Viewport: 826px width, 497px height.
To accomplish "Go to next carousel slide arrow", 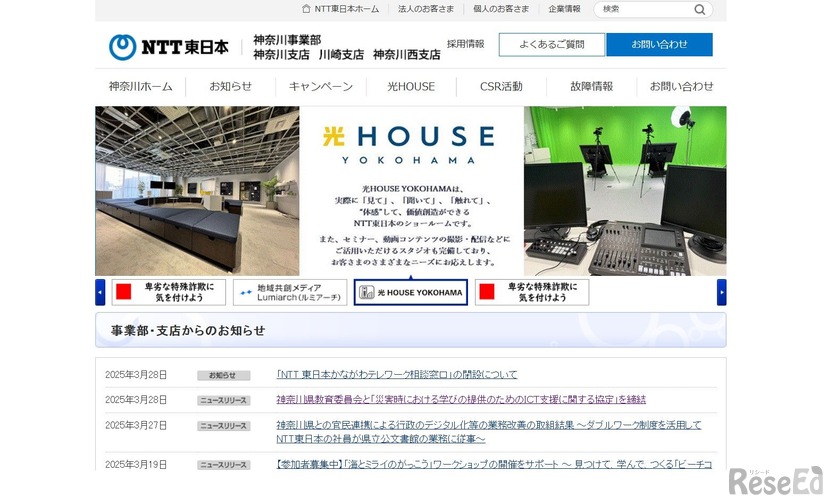I will click(721, 292).
